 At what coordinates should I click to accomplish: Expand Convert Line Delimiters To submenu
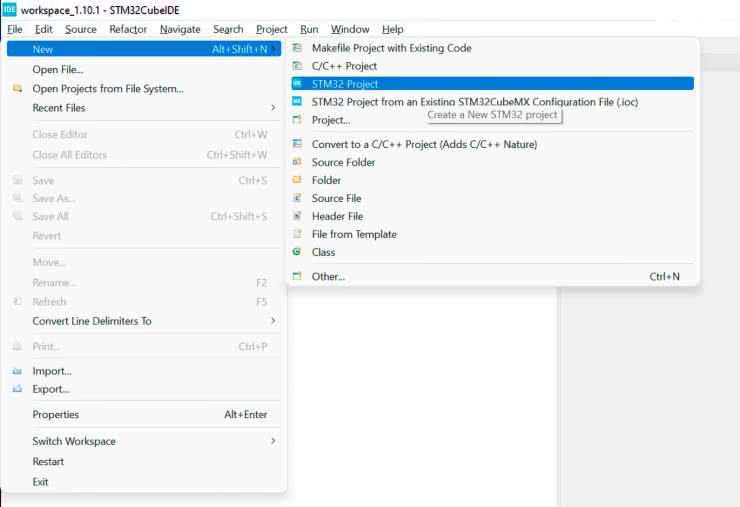click(272, 321)
